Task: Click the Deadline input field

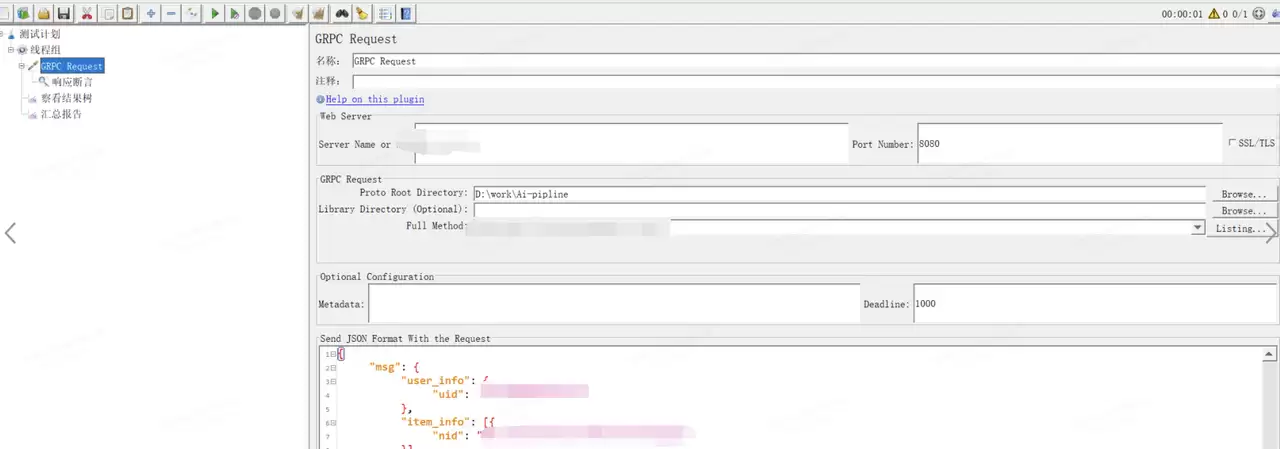Action: [1095, 304]
